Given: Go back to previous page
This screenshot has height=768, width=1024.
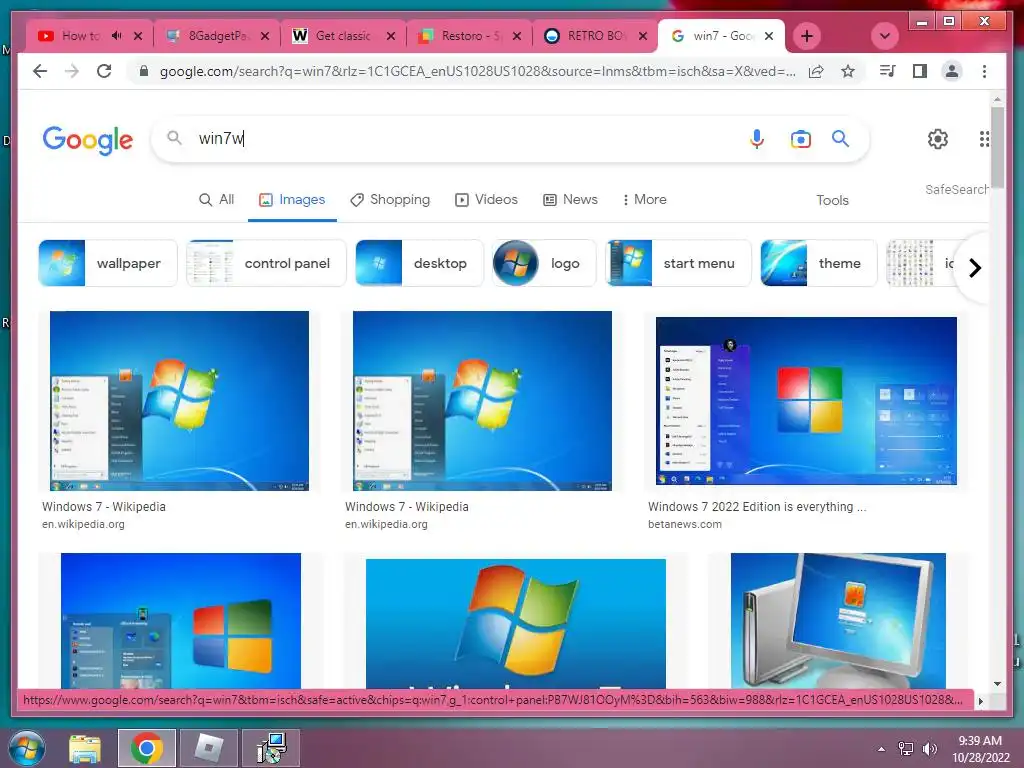Looking at the screenshot, I should pos(40,71).
